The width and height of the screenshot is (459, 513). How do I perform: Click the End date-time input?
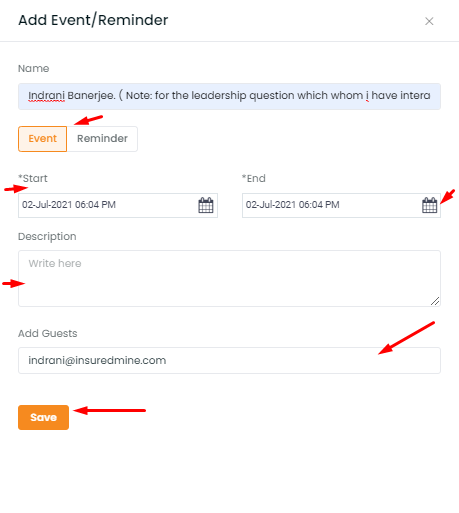341,205
